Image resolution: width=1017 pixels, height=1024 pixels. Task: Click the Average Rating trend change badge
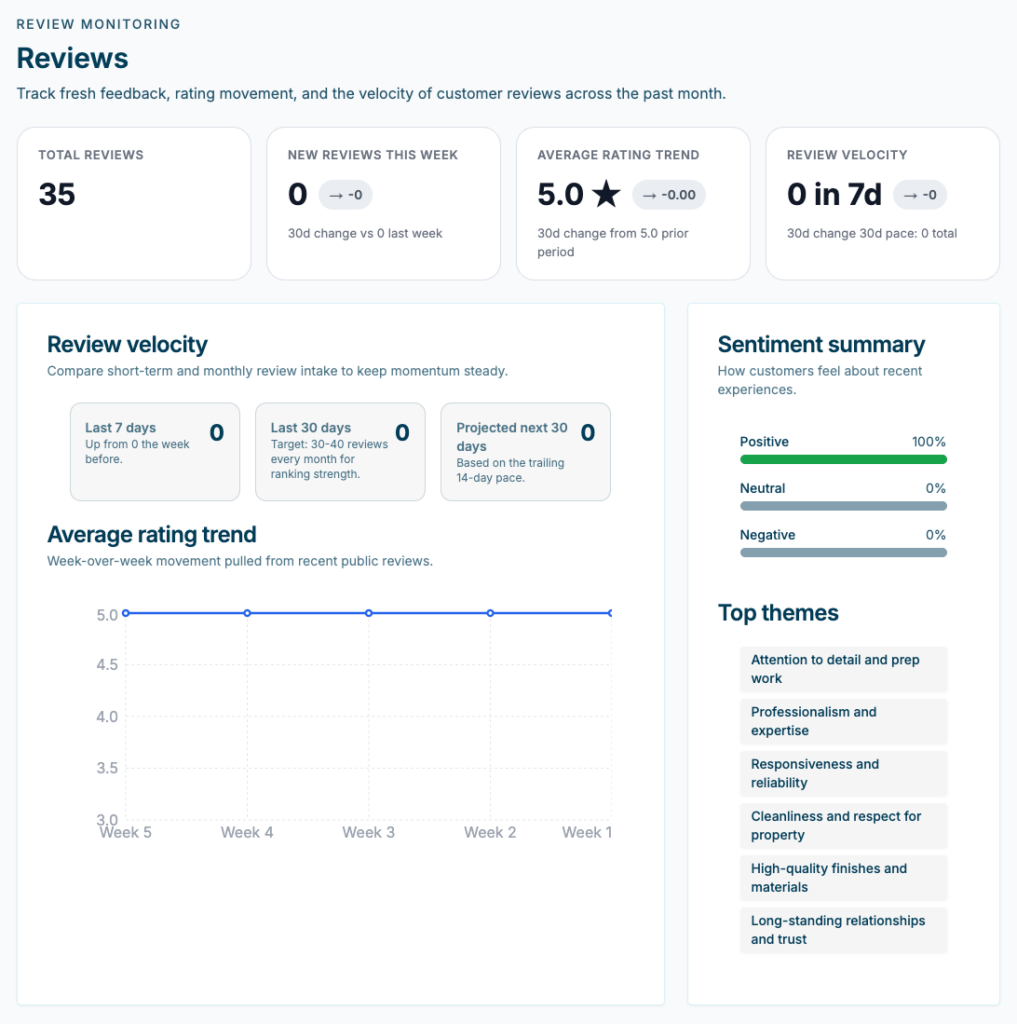tap(669, 195)
